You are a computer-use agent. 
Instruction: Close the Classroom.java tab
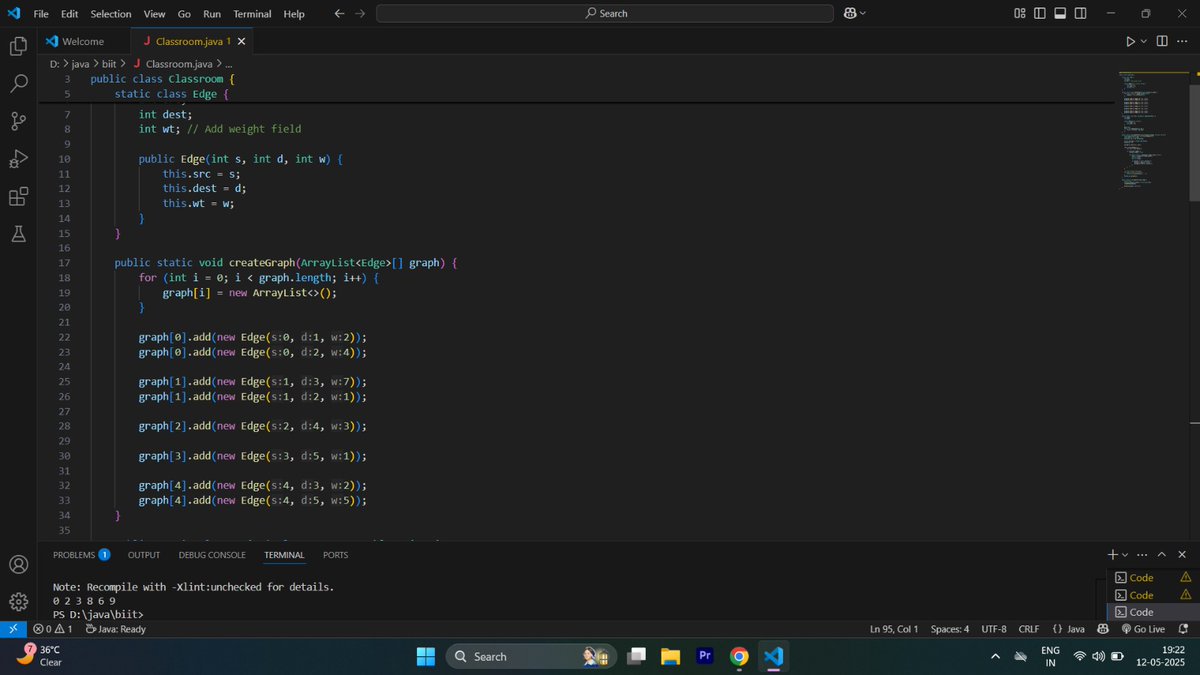[x=241, y=41]
